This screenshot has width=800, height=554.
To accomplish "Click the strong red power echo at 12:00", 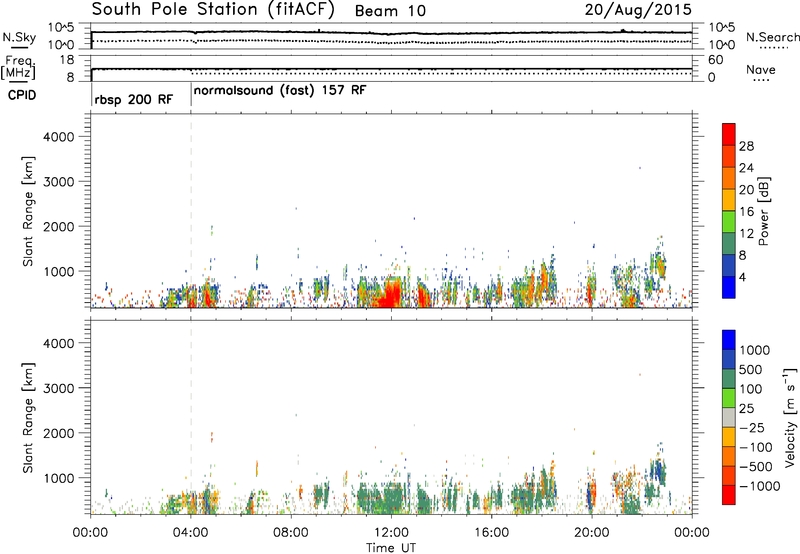I will click(390, 295).
